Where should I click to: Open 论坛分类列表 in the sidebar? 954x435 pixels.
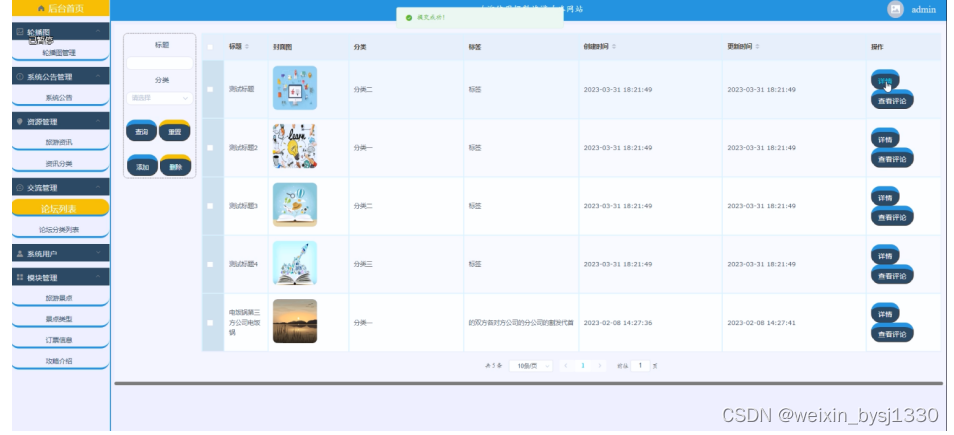(x=61, y=229)
